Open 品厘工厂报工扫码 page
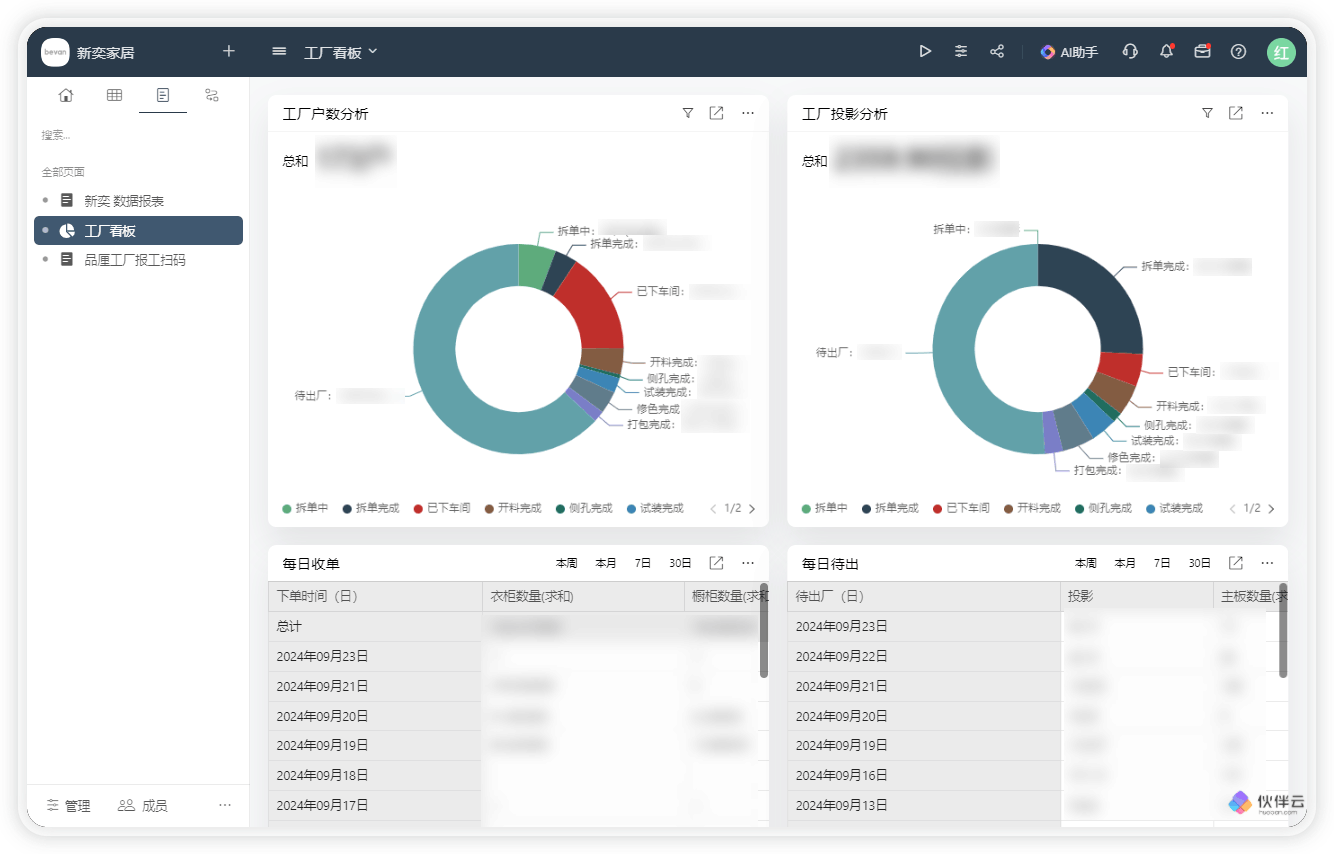1334x854 pixels. [138, 260]
